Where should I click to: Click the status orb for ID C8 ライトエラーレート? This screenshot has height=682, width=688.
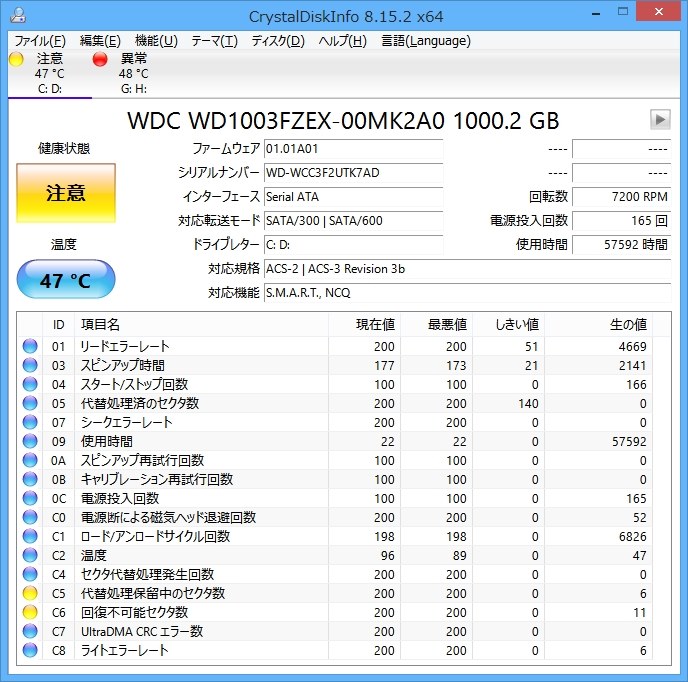(30, 650)
